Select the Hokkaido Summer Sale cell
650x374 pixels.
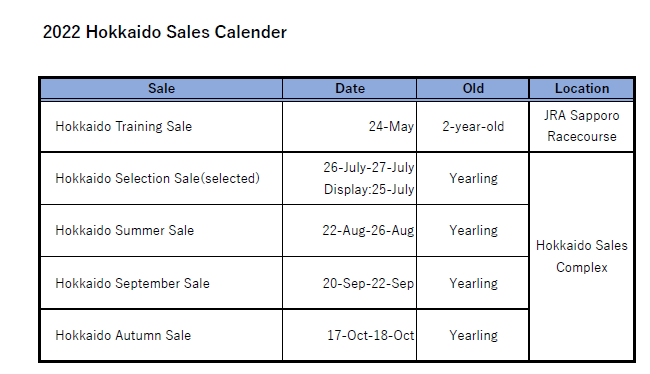click(x=162, y=231)
